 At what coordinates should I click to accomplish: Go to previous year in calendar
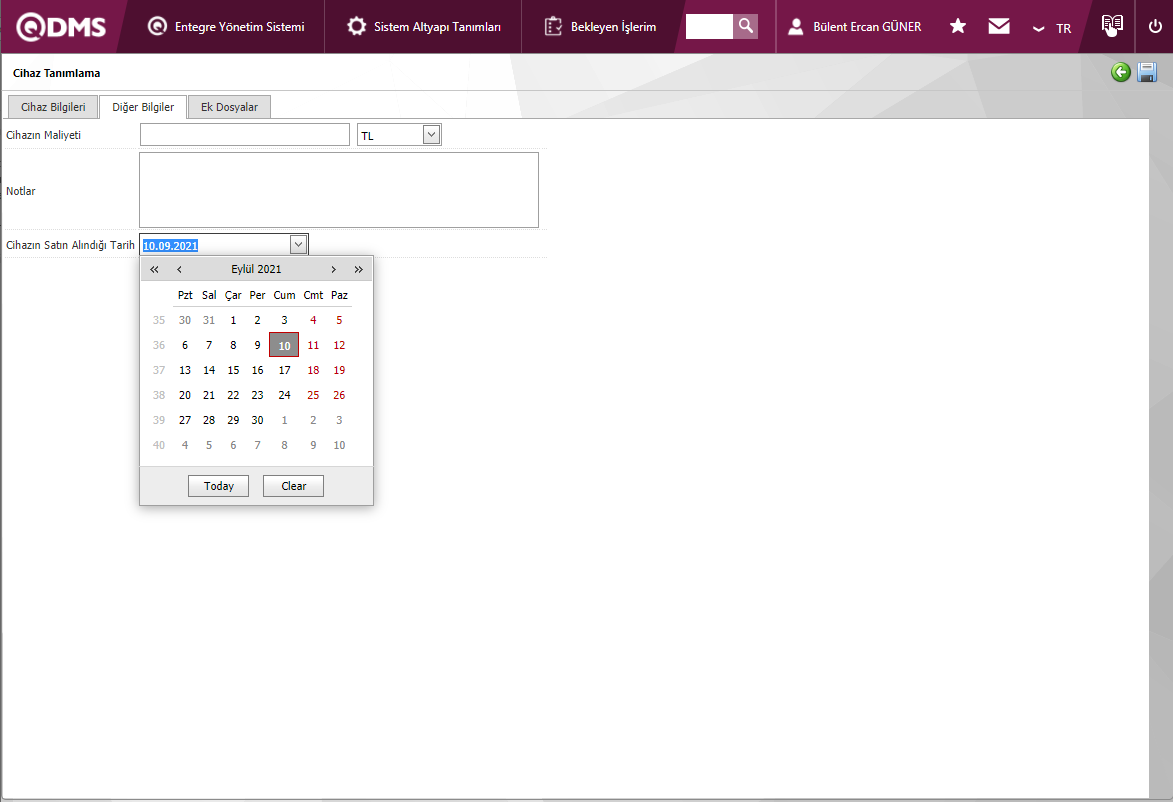(154, 269)
